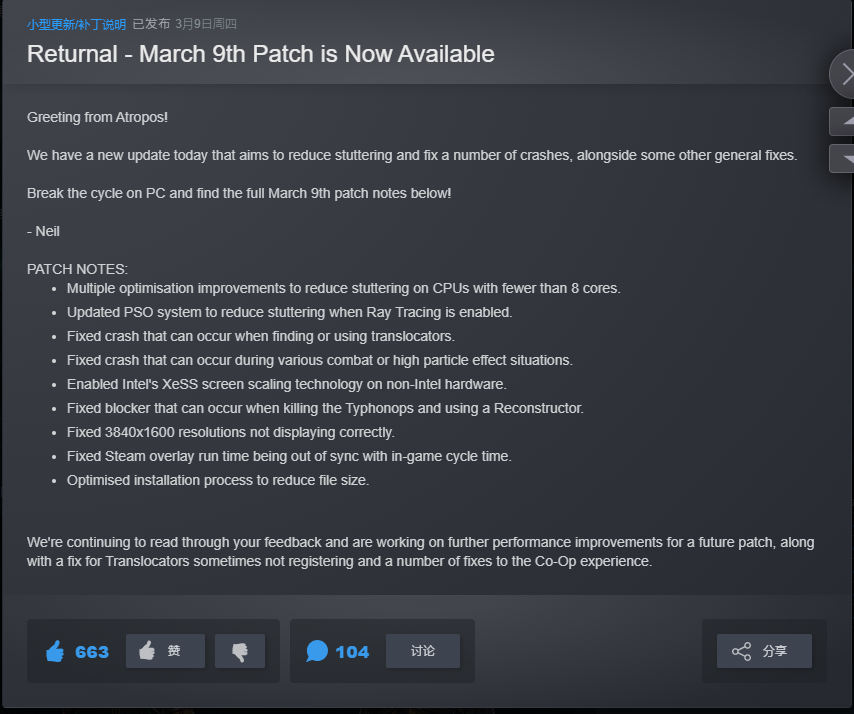Click the 已发布 3月9日周四 publish date
Viewport: 854px width, 714px height.
tap(185, 24)
